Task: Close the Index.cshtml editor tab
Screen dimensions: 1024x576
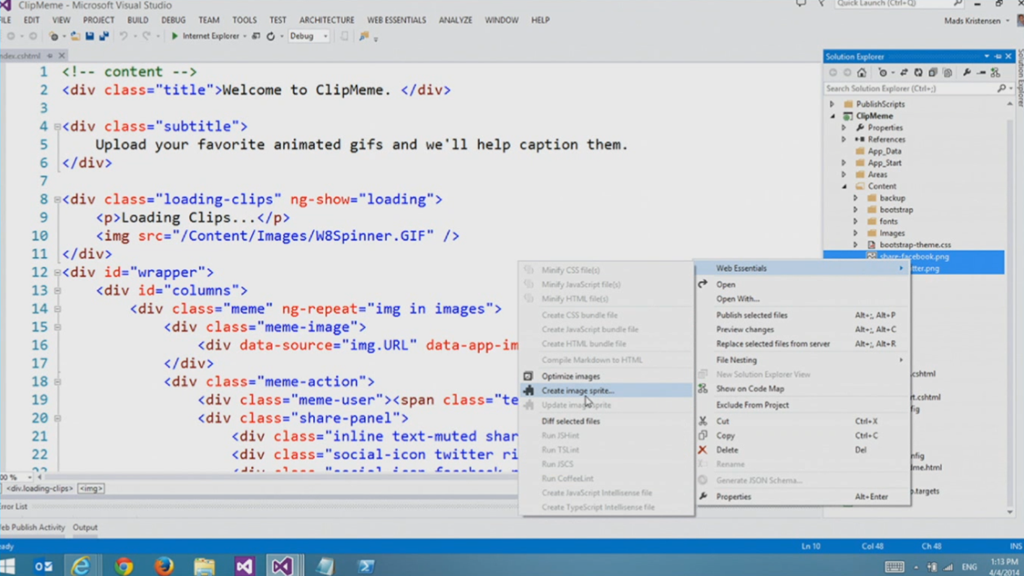Action: pyautogui.click(x=62, y=56)
